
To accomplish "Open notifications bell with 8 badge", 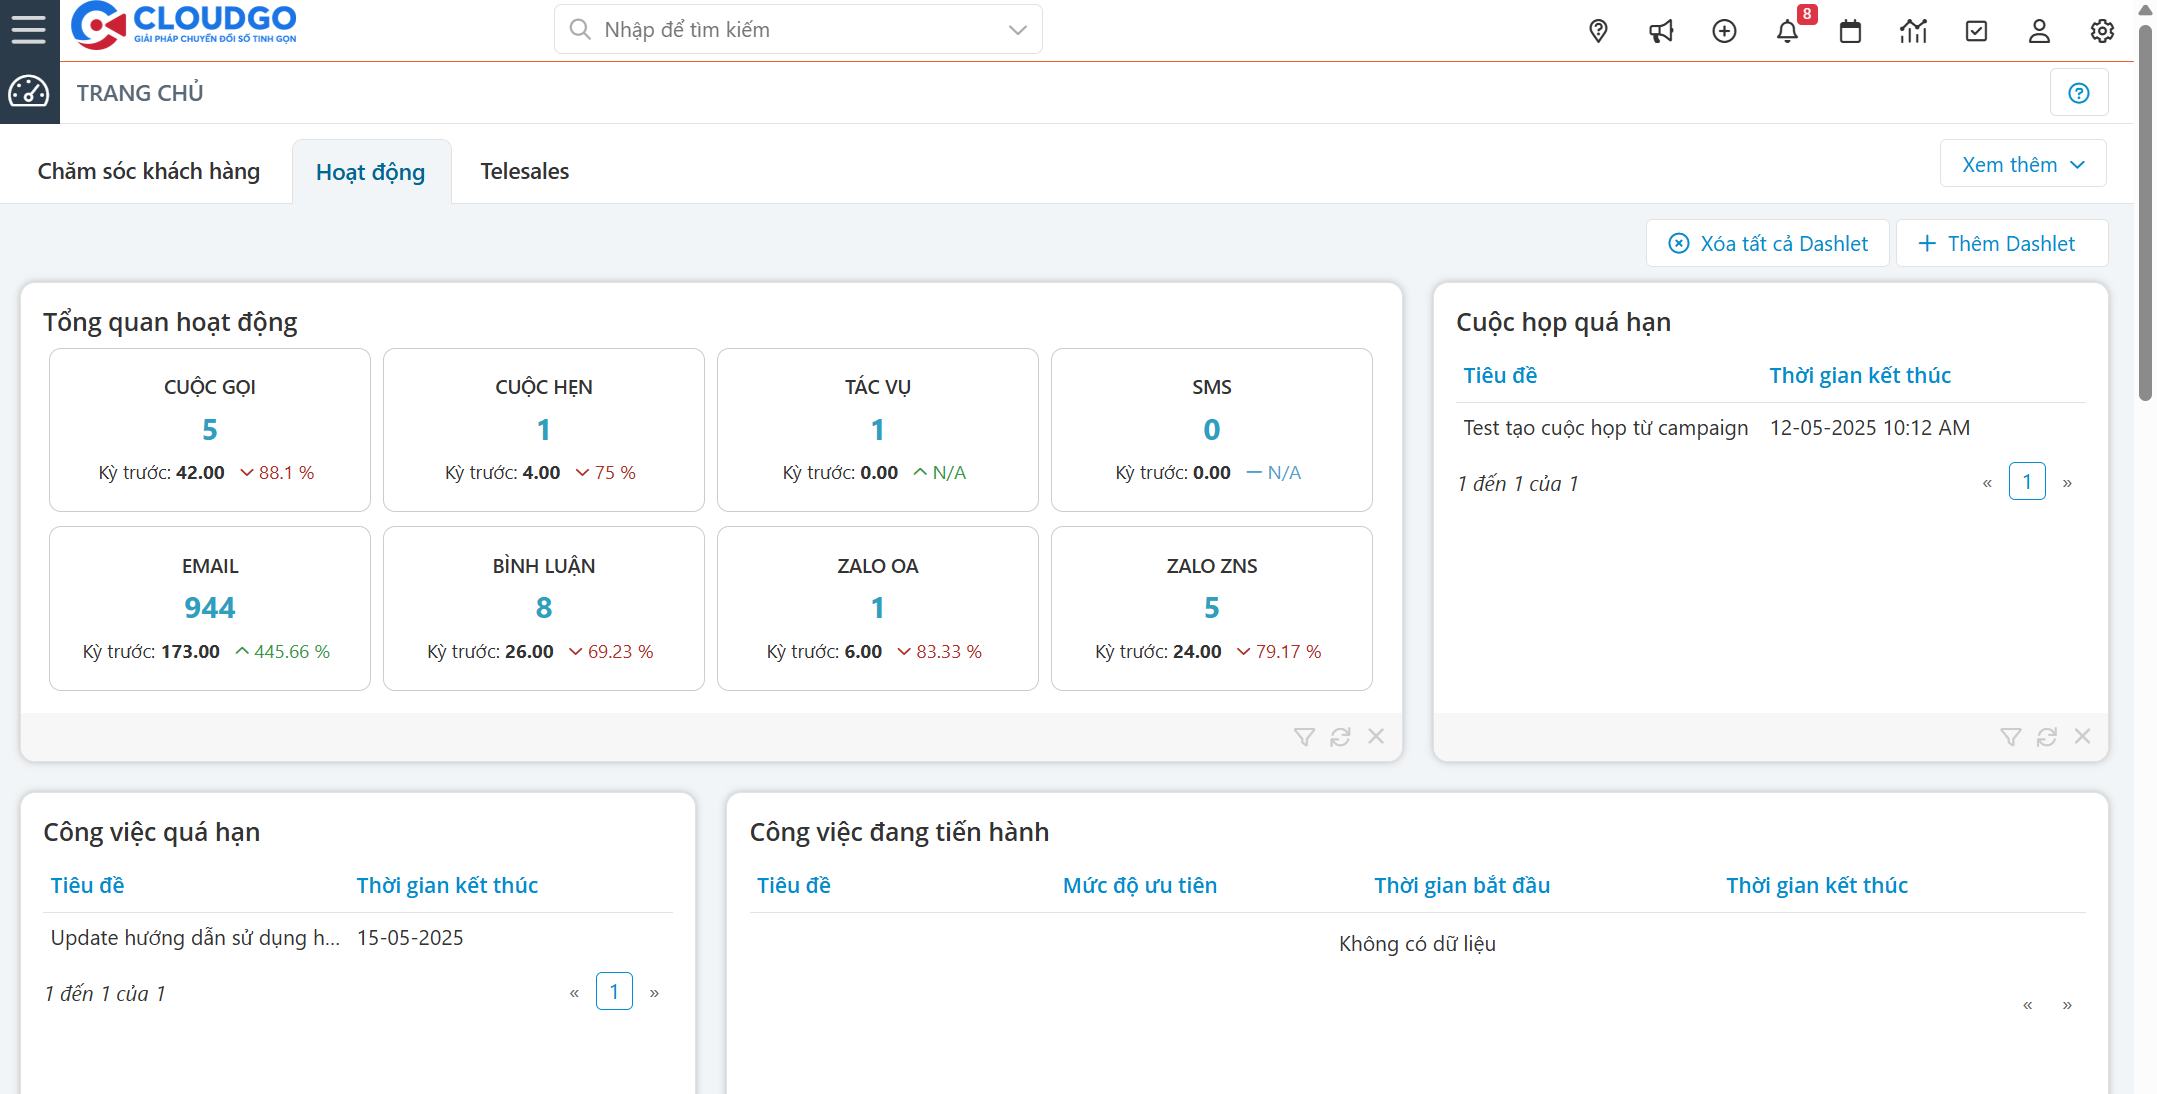I will point(1787,31).
